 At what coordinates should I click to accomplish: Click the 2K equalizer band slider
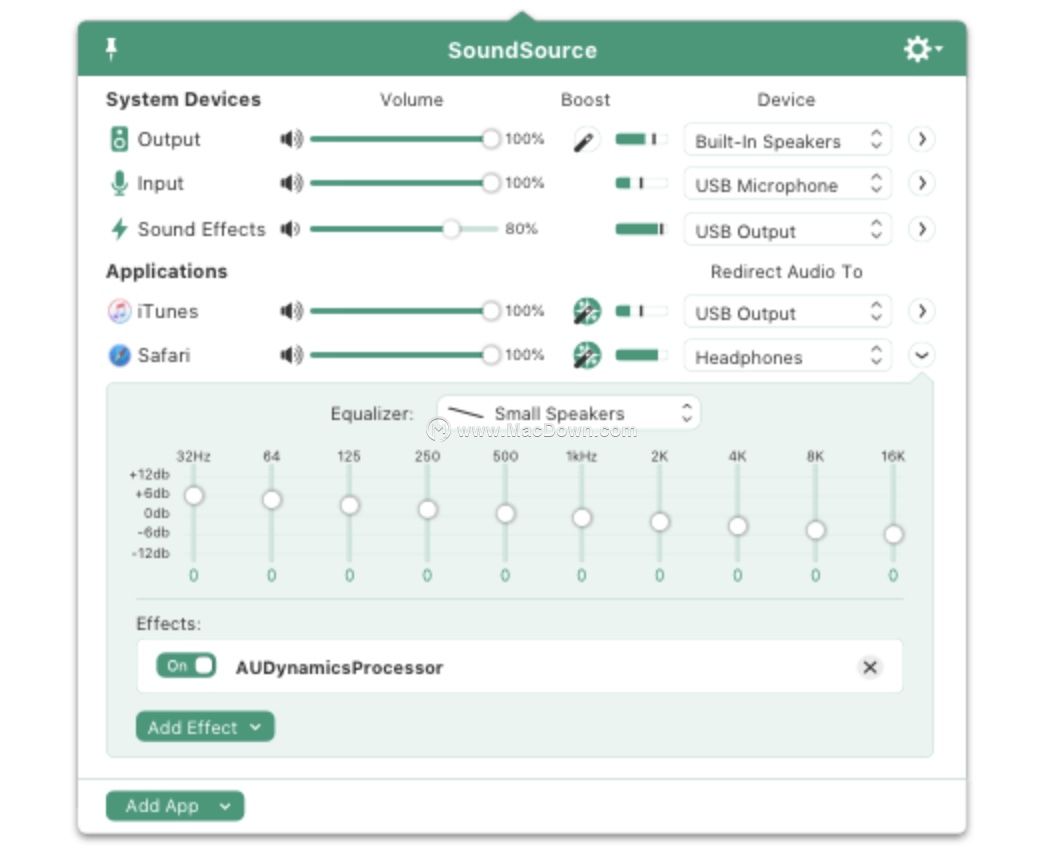pos(660,513)
